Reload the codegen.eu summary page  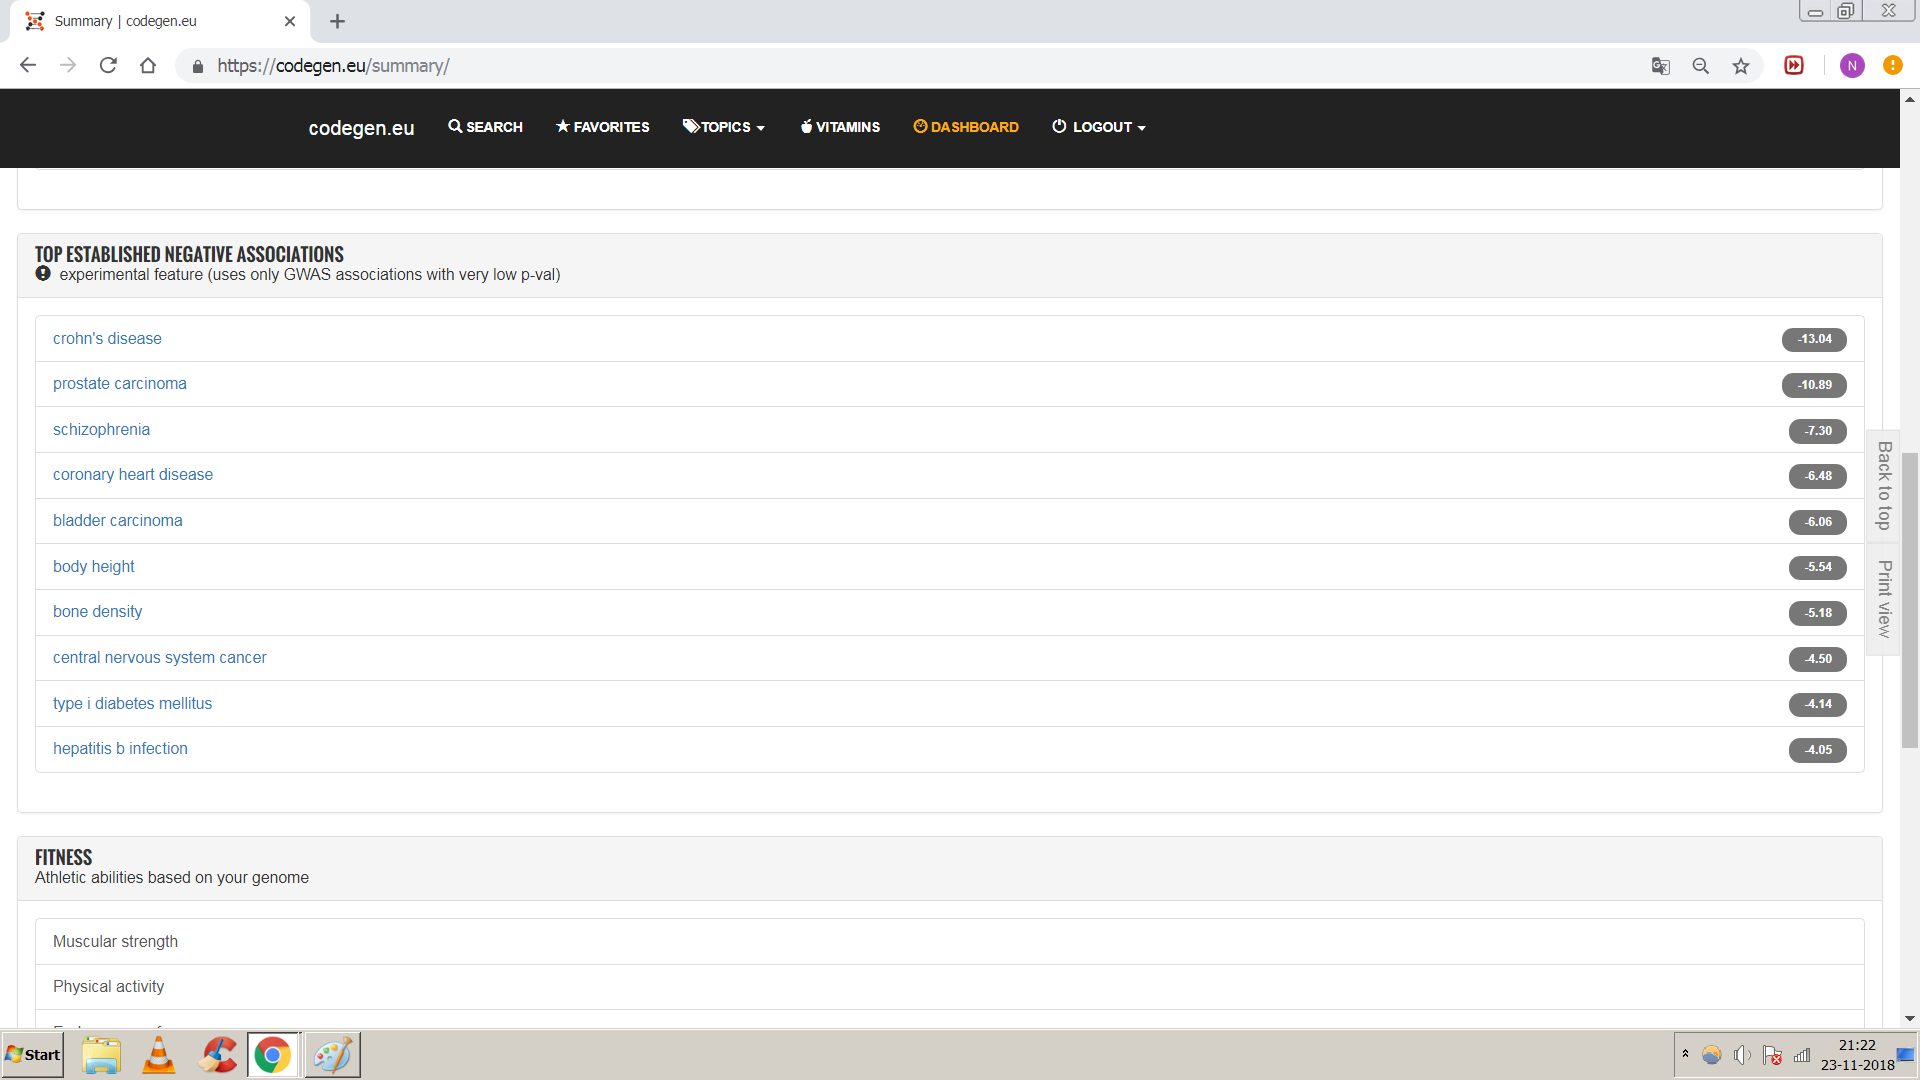pyautogui.click(x=108, y=66)
